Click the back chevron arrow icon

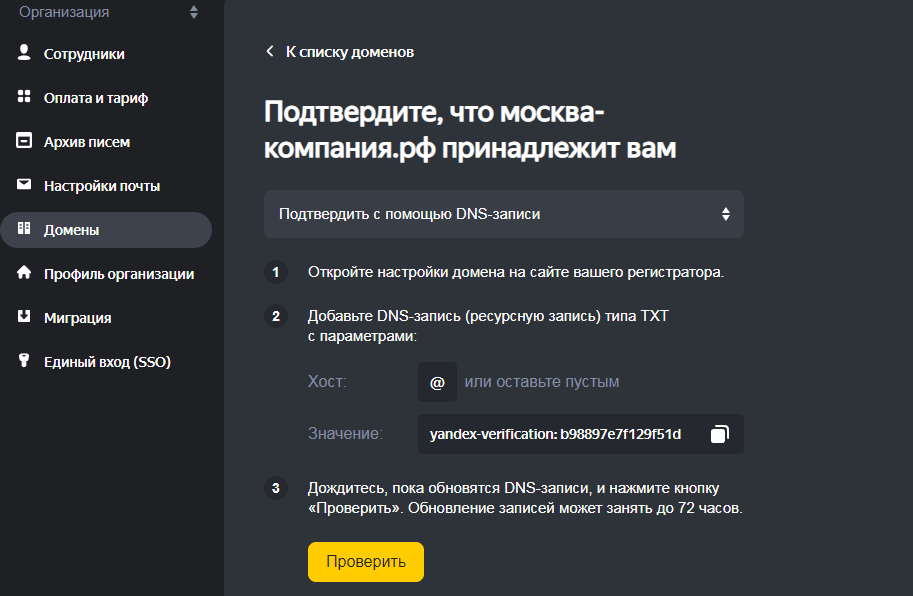click(x=270, y=52)
